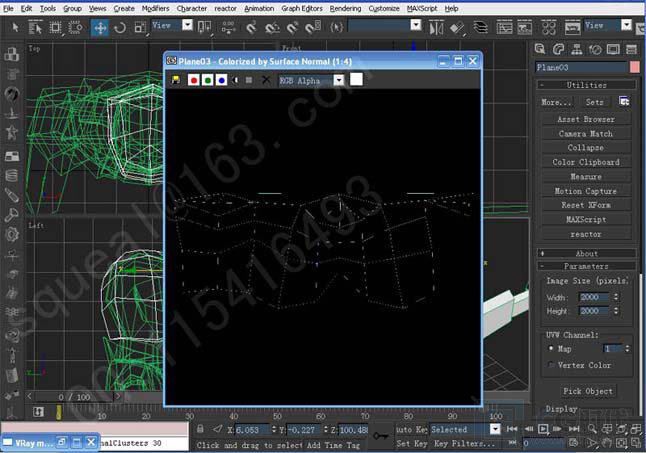The height and width of the screenshot is (453, 646).
Task: Open the named selection sets dropdown
Action: pos(416,25)
